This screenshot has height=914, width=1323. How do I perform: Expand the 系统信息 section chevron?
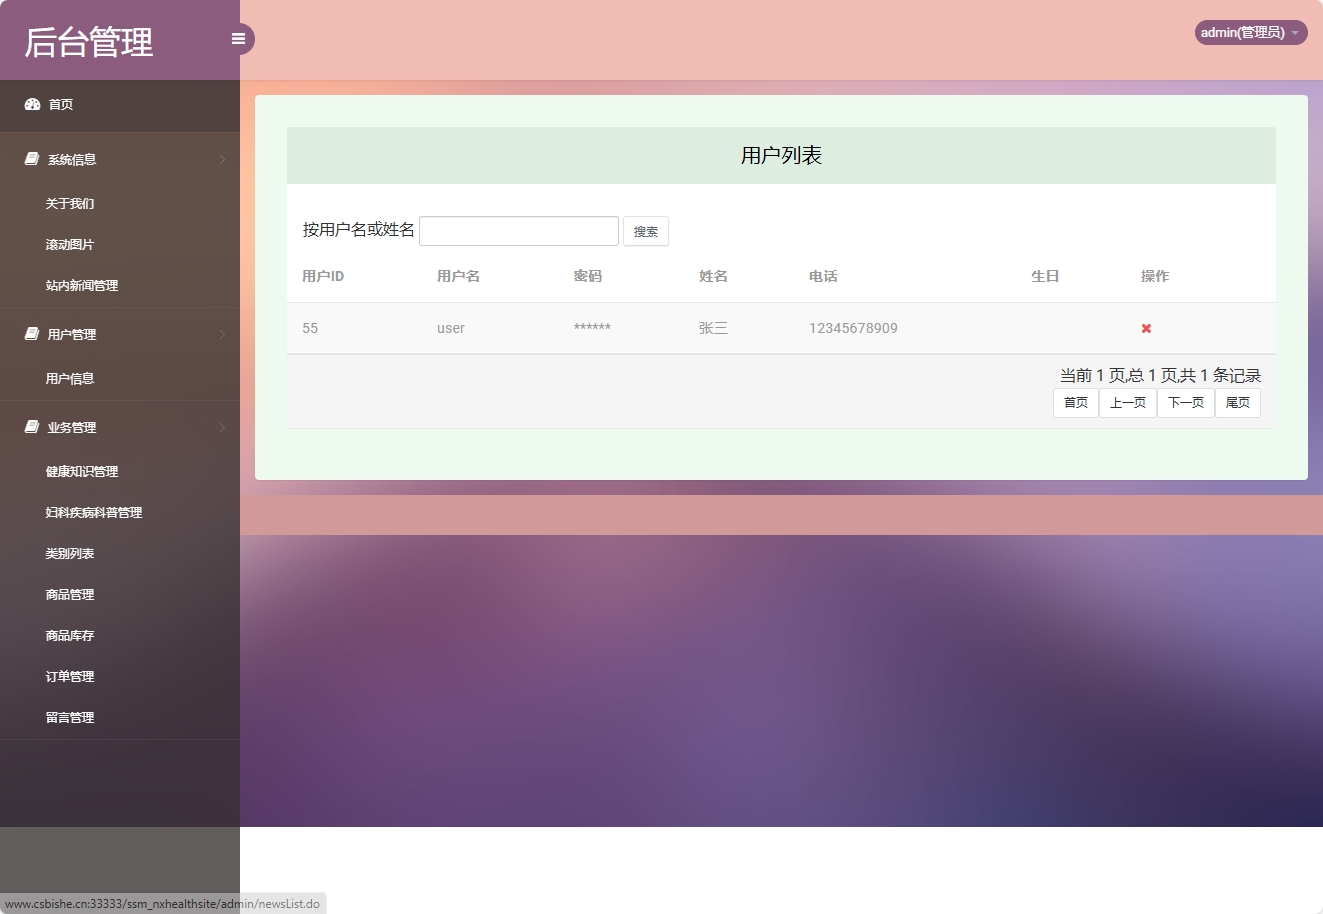[x=222, y=158]
